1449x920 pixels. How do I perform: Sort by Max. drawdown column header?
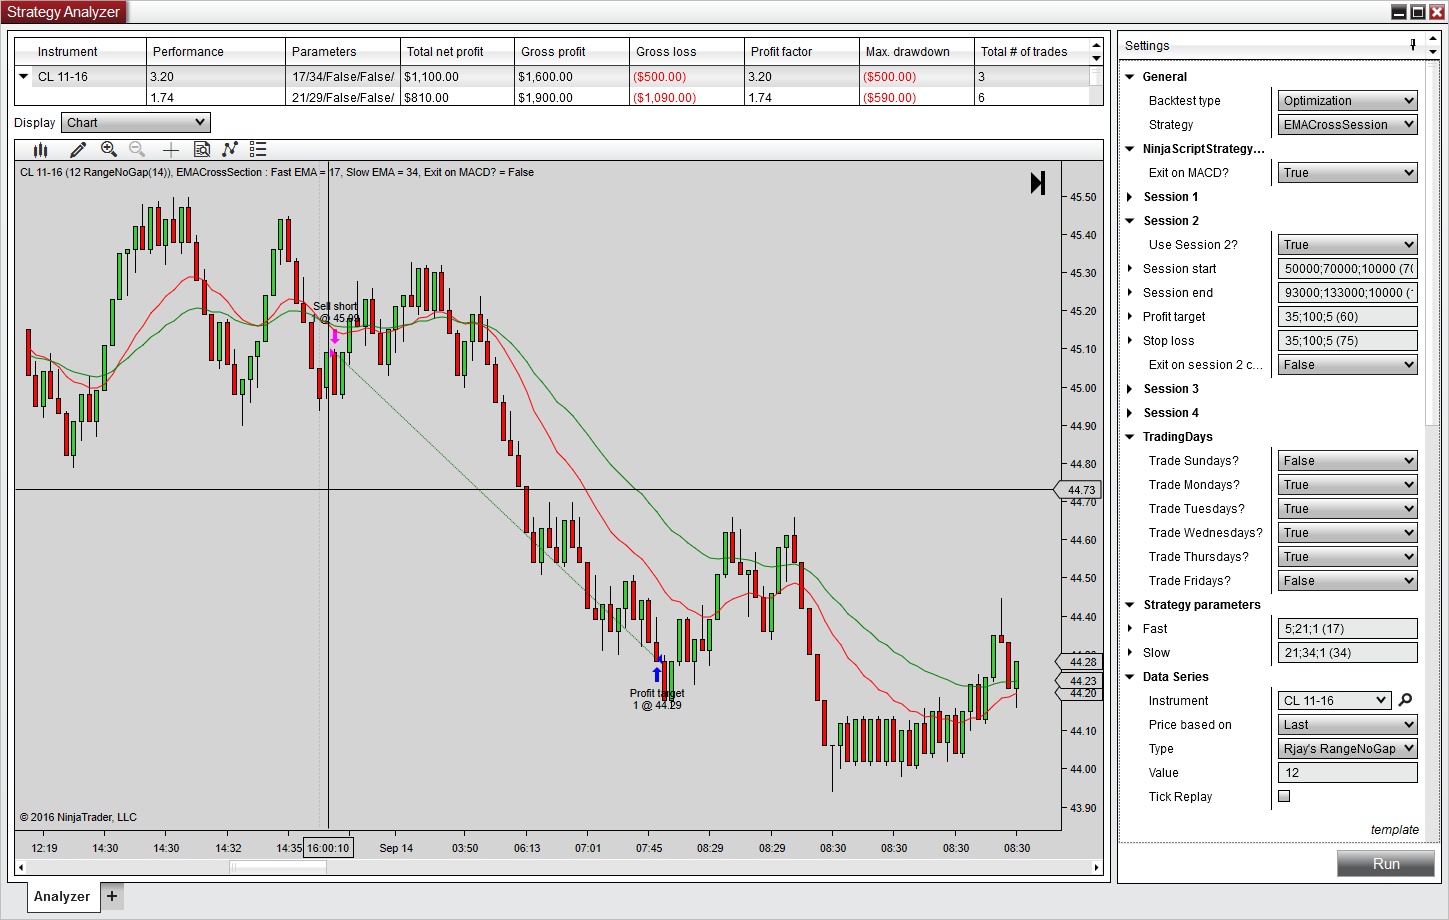point(917,52)
